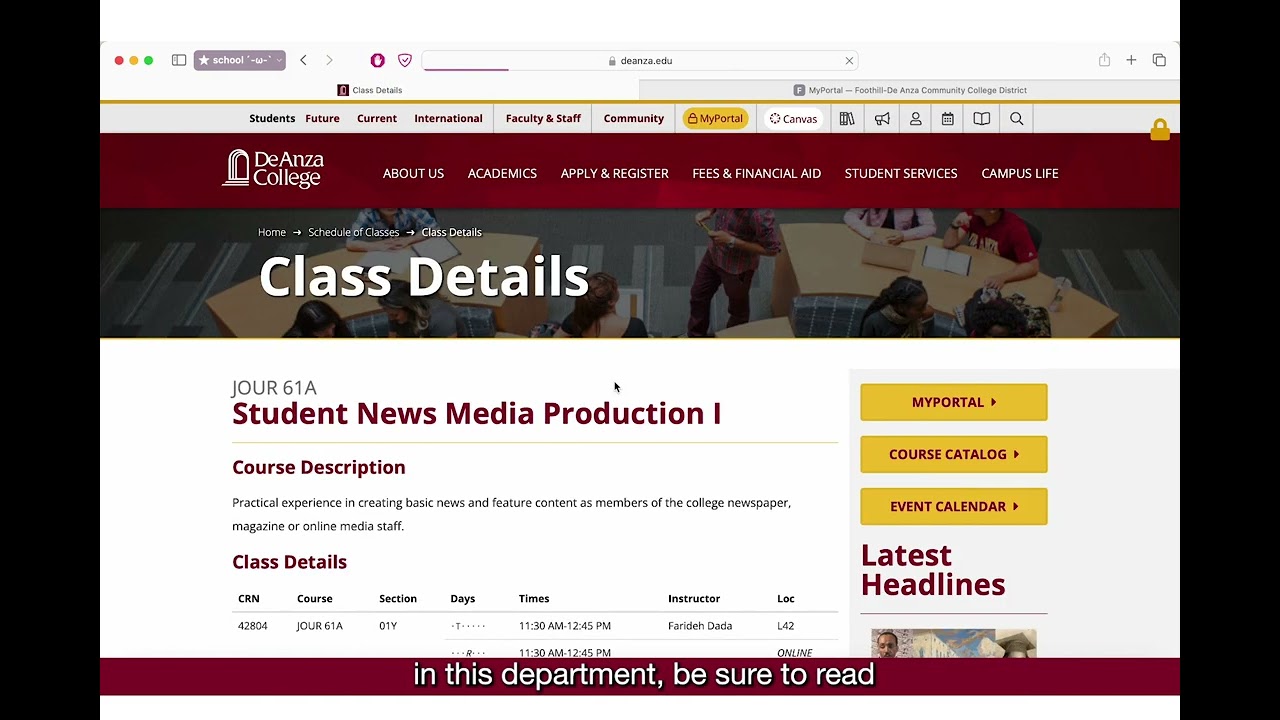Click the Schedule of Classes breadcrumb

353,232
